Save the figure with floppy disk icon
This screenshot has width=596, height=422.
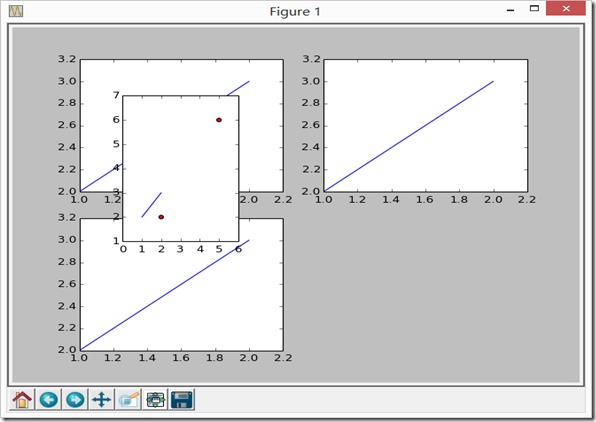(x=182, y=400)
